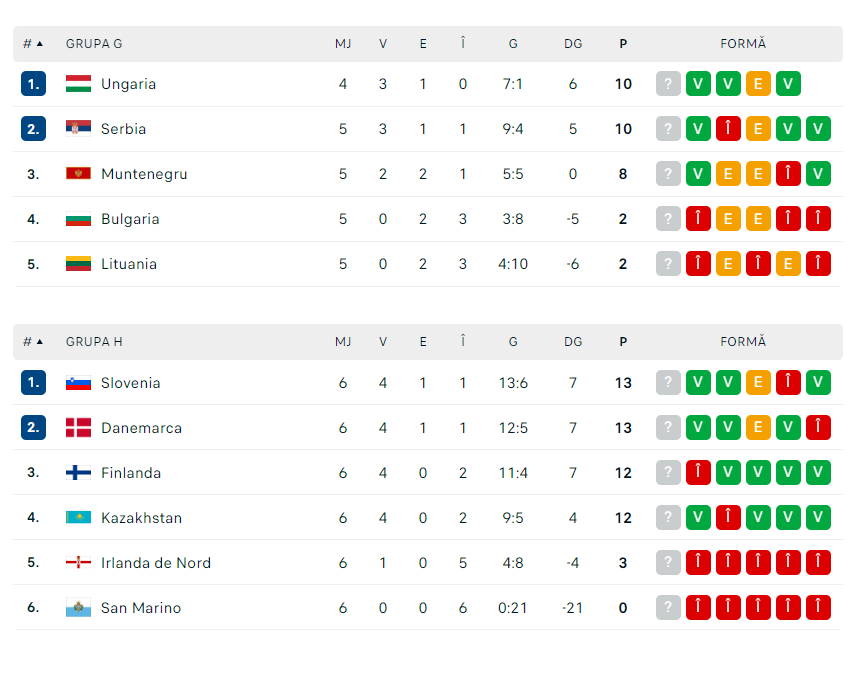Screen dimensions: 856x676
Task: Click Serbia's red Î loss form badge
Action: 728,129
